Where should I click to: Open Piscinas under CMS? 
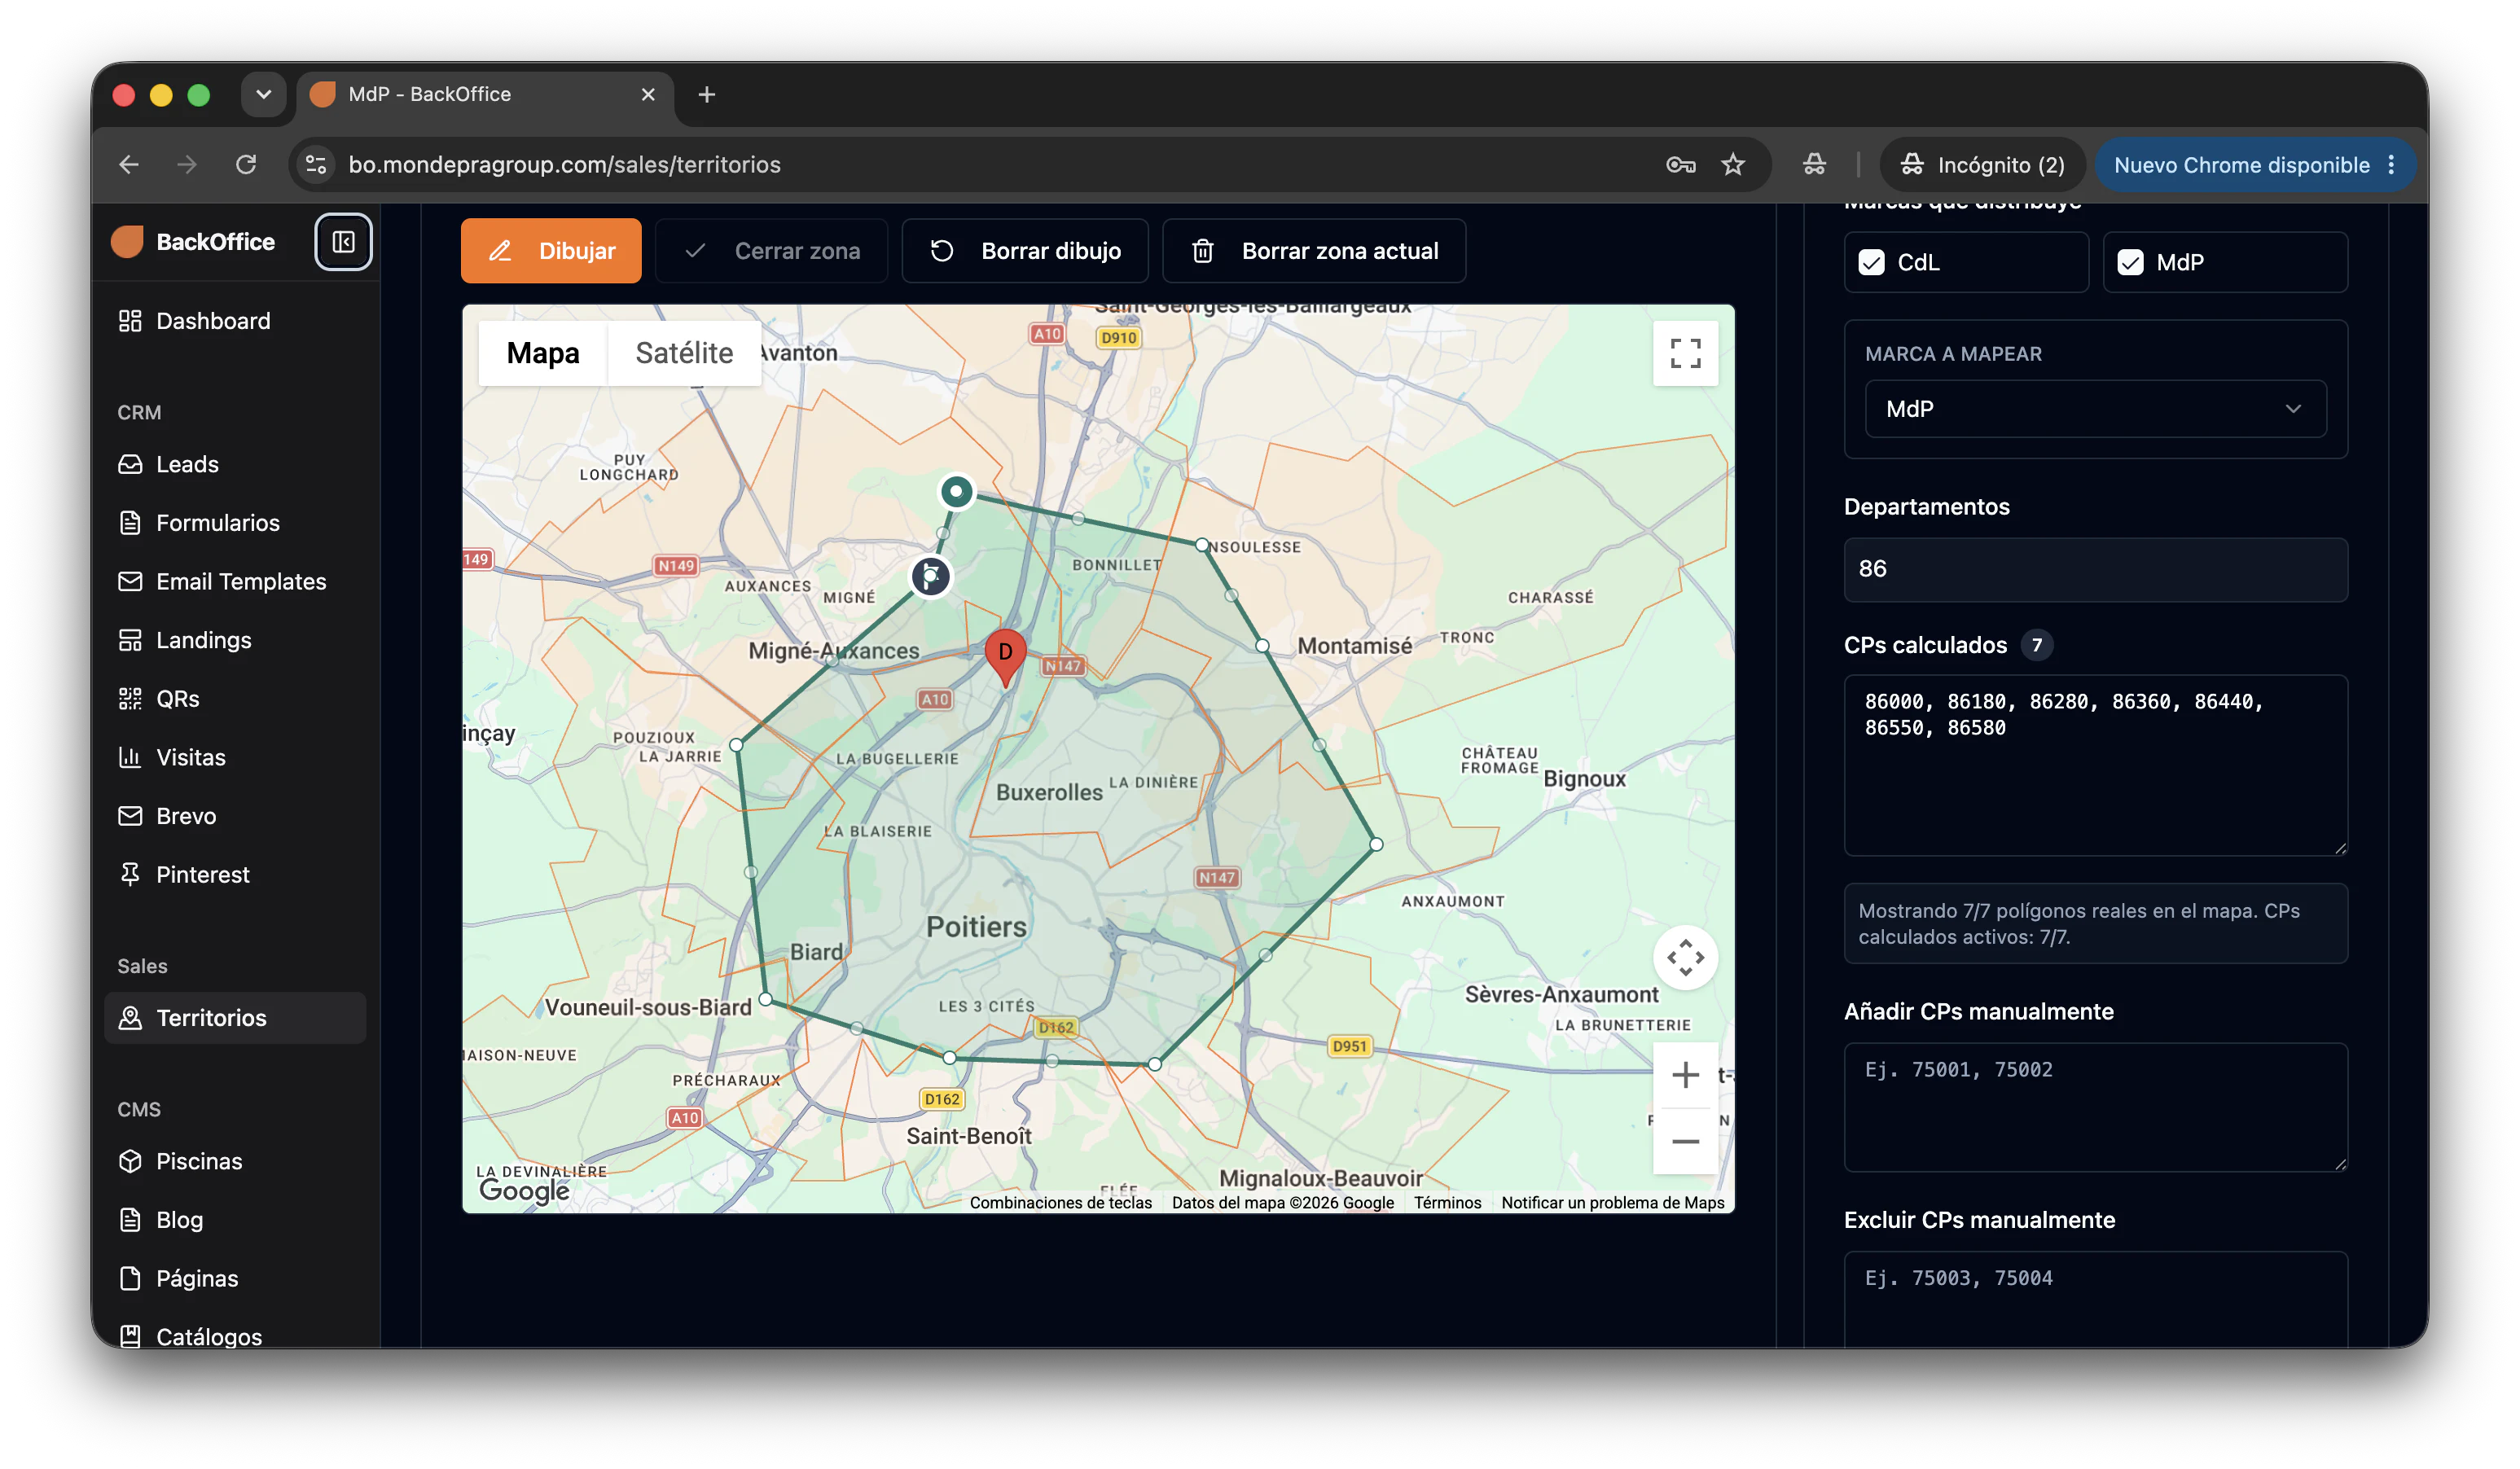click(235, 1161)
